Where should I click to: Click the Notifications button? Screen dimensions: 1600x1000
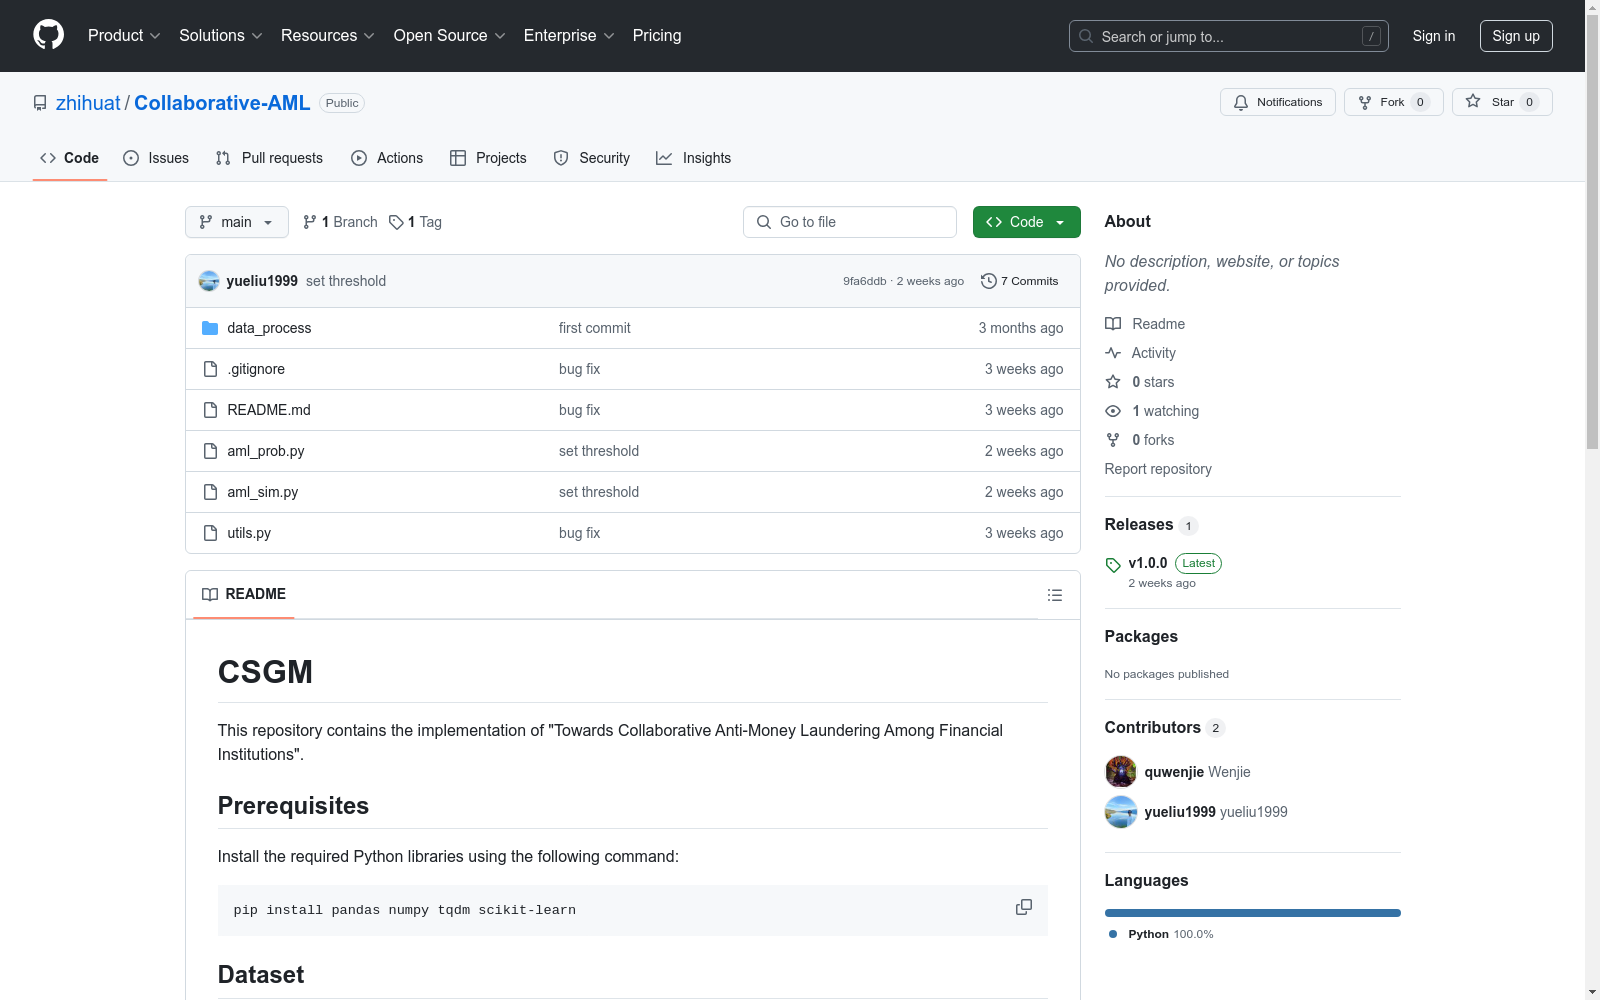coord(1278,102)
